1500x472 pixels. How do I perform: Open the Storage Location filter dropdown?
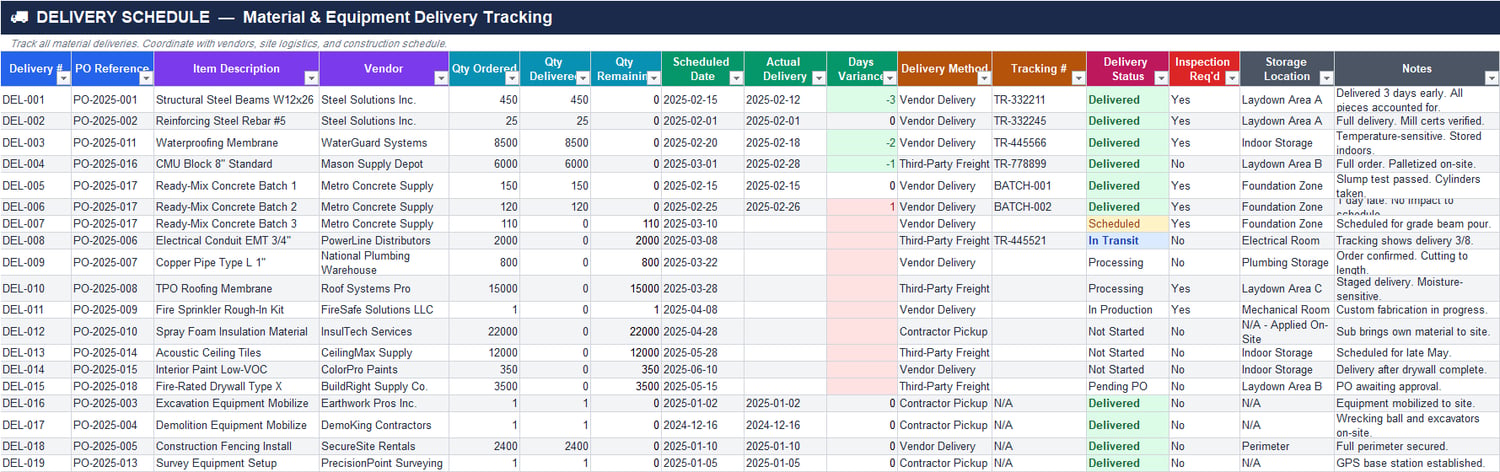[x=1326, y=77]
